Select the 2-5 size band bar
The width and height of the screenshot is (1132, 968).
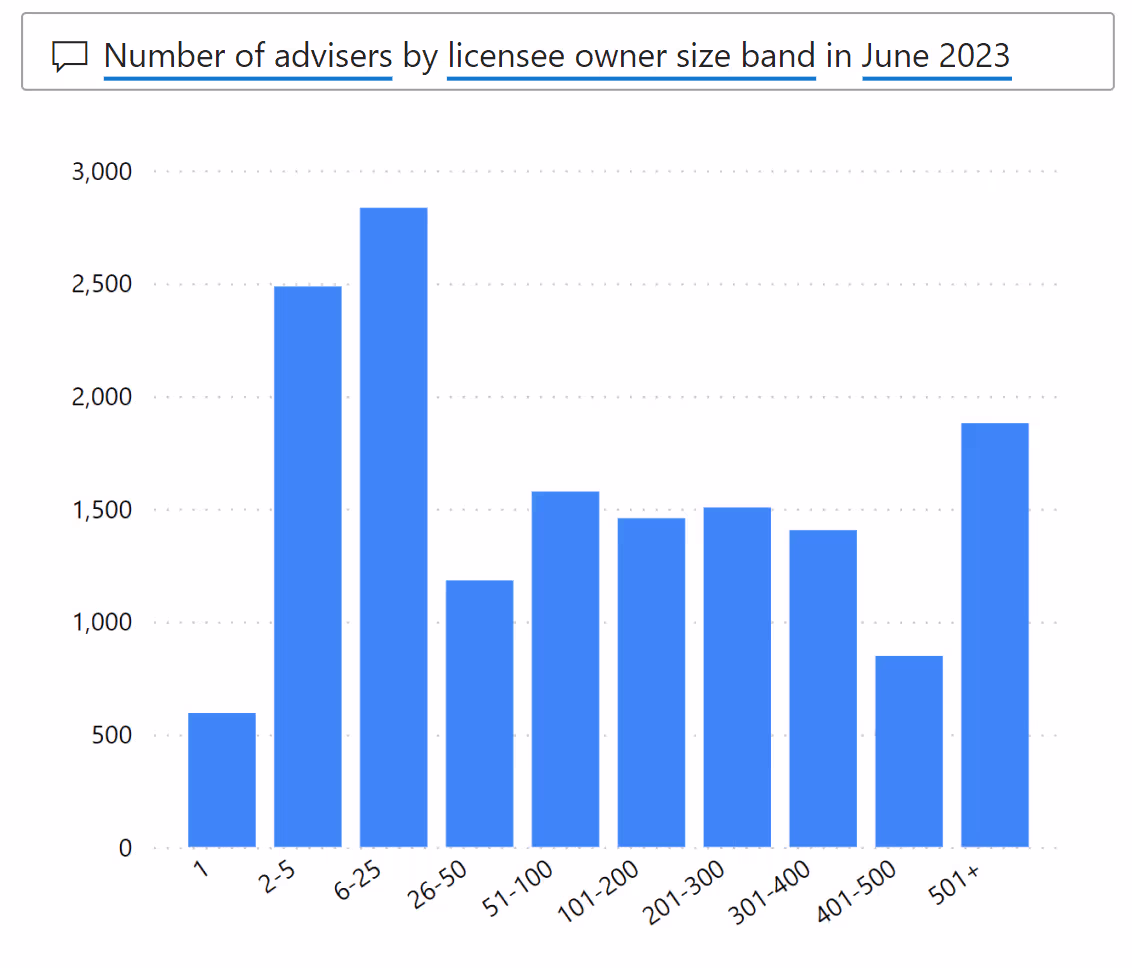(x=307, y=566)
